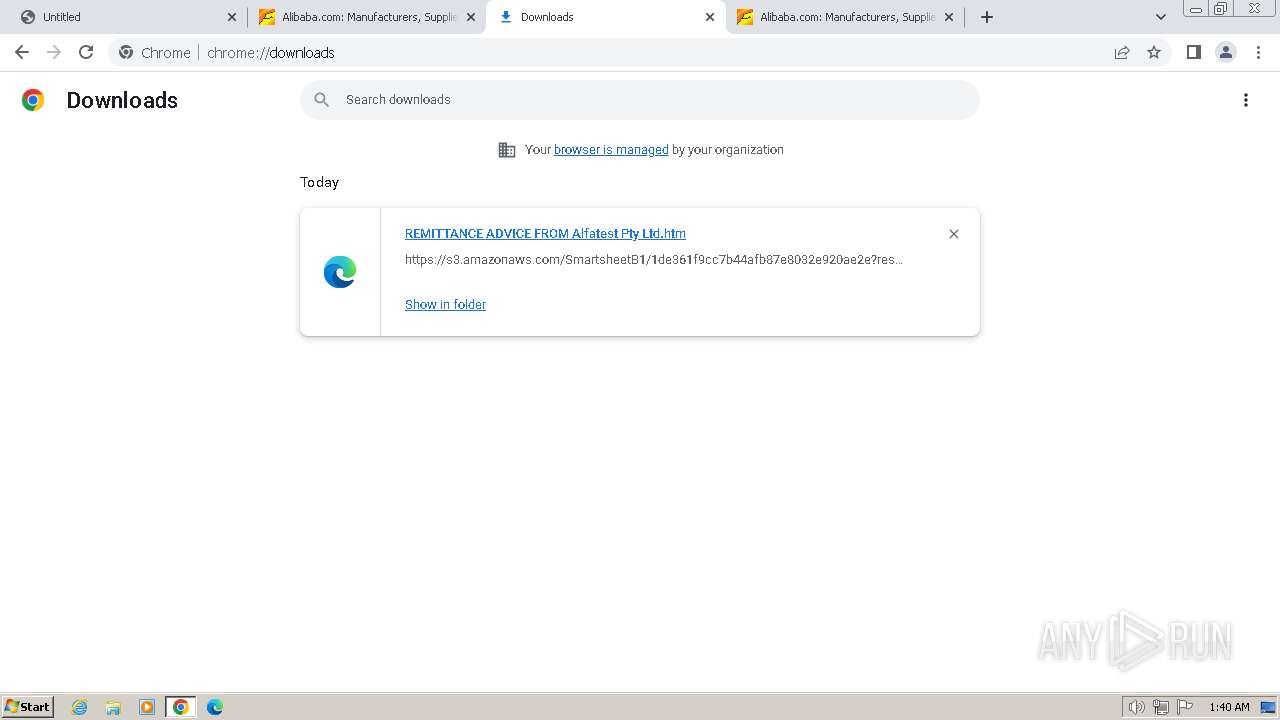
Task: Close the Downloads tab
Action: click(x=710, y=17)
